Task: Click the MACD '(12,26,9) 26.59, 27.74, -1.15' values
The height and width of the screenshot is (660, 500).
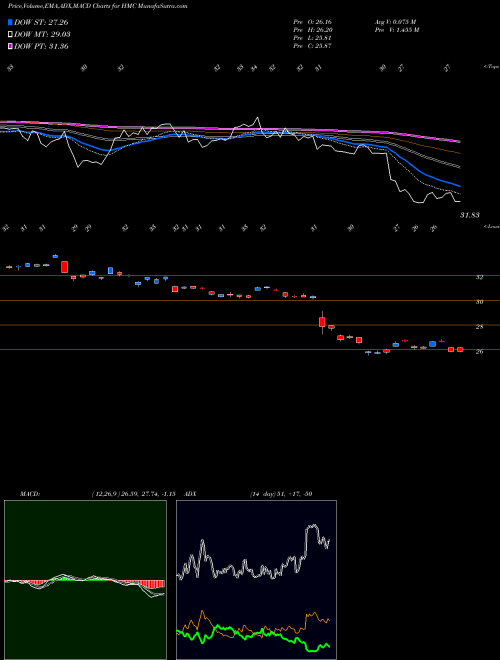Action: click(133, 494)
